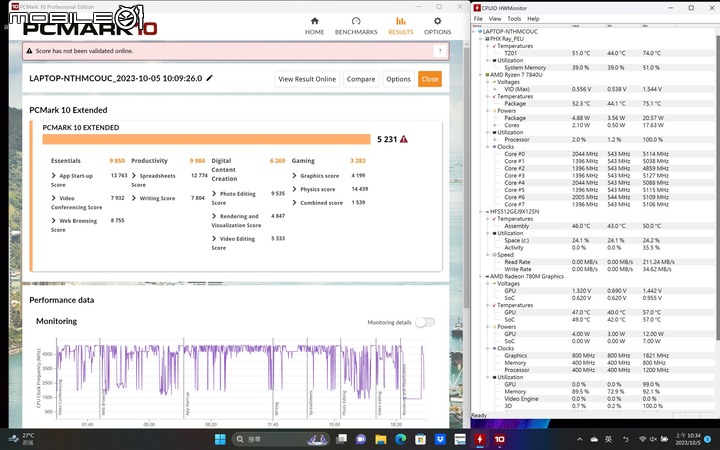Open Tools menu in HWMonitor

point(514,19)
